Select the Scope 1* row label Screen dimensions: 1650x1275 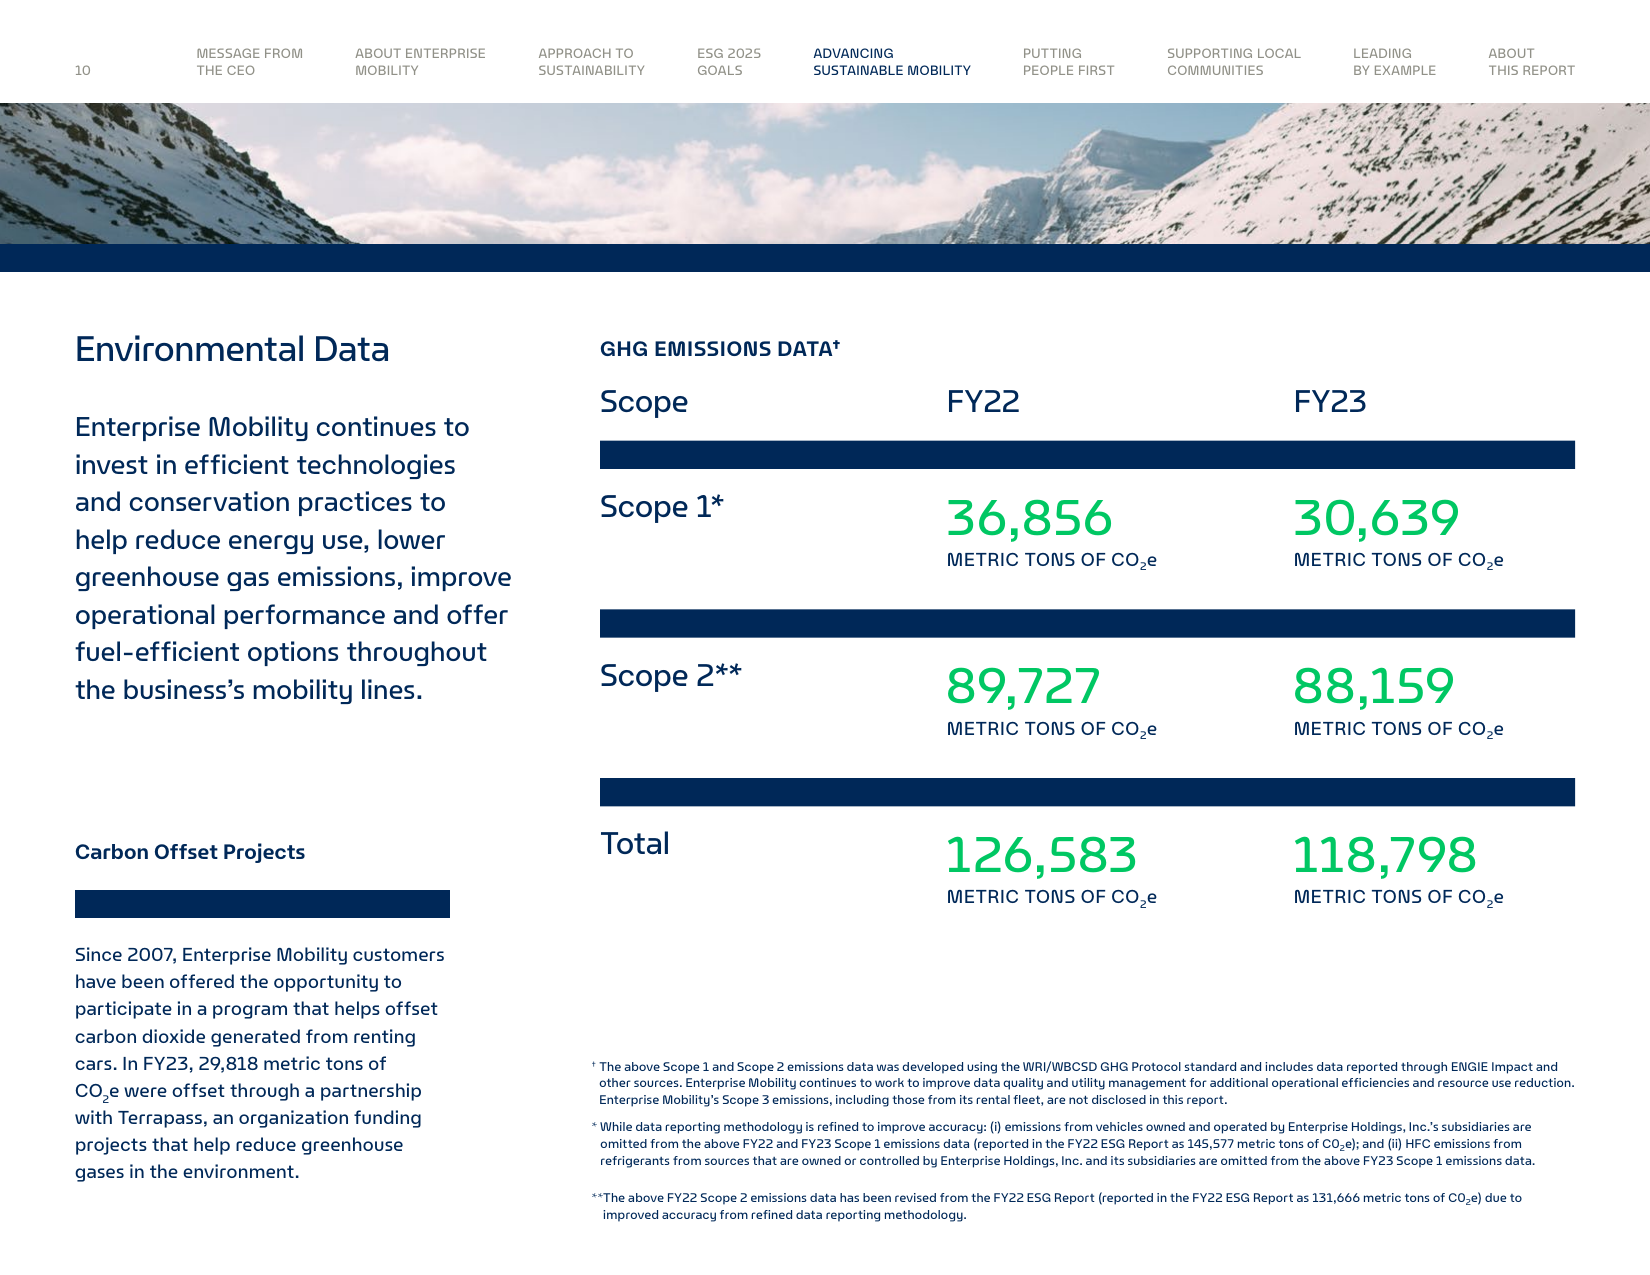click(x=661, y=507)
